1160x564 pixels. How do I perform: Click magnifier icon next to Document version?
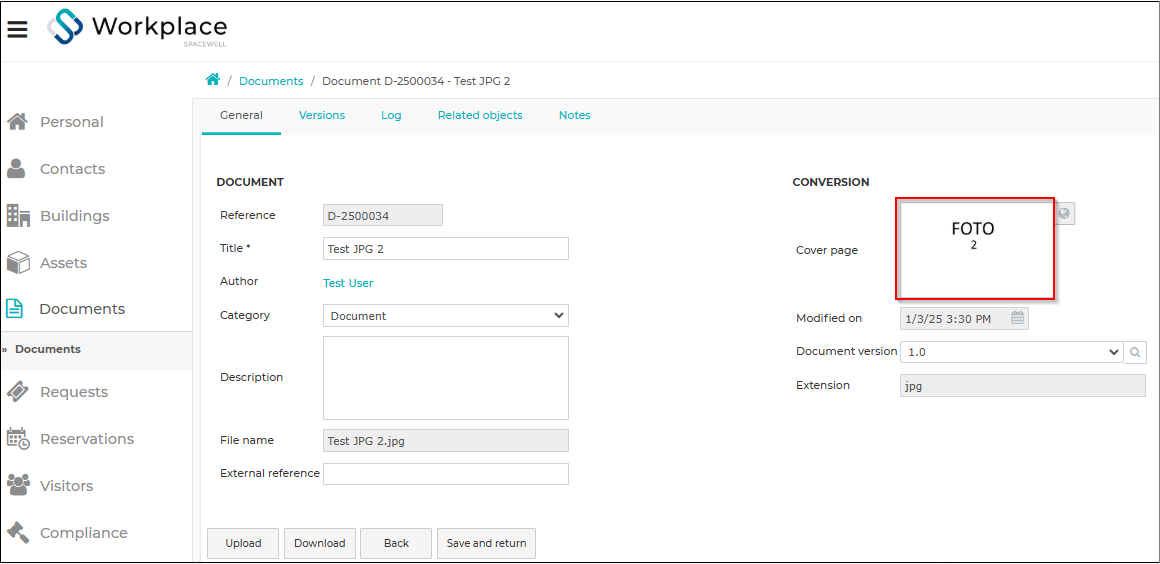tap(1135, 352)
